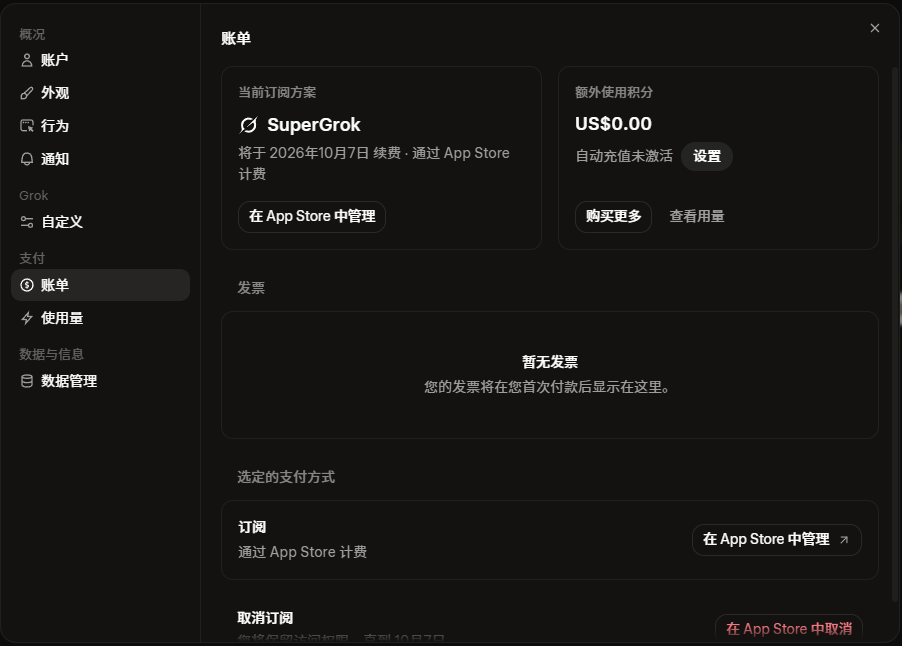
Task: Click 在 App Store 中管理 under SuperGrok
Action: pos(312,217)
